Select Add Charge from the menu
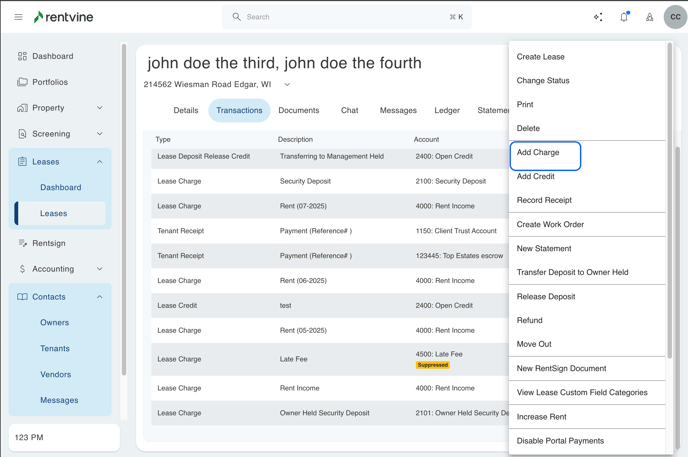 pyautogui.click(x=538, y=153)
